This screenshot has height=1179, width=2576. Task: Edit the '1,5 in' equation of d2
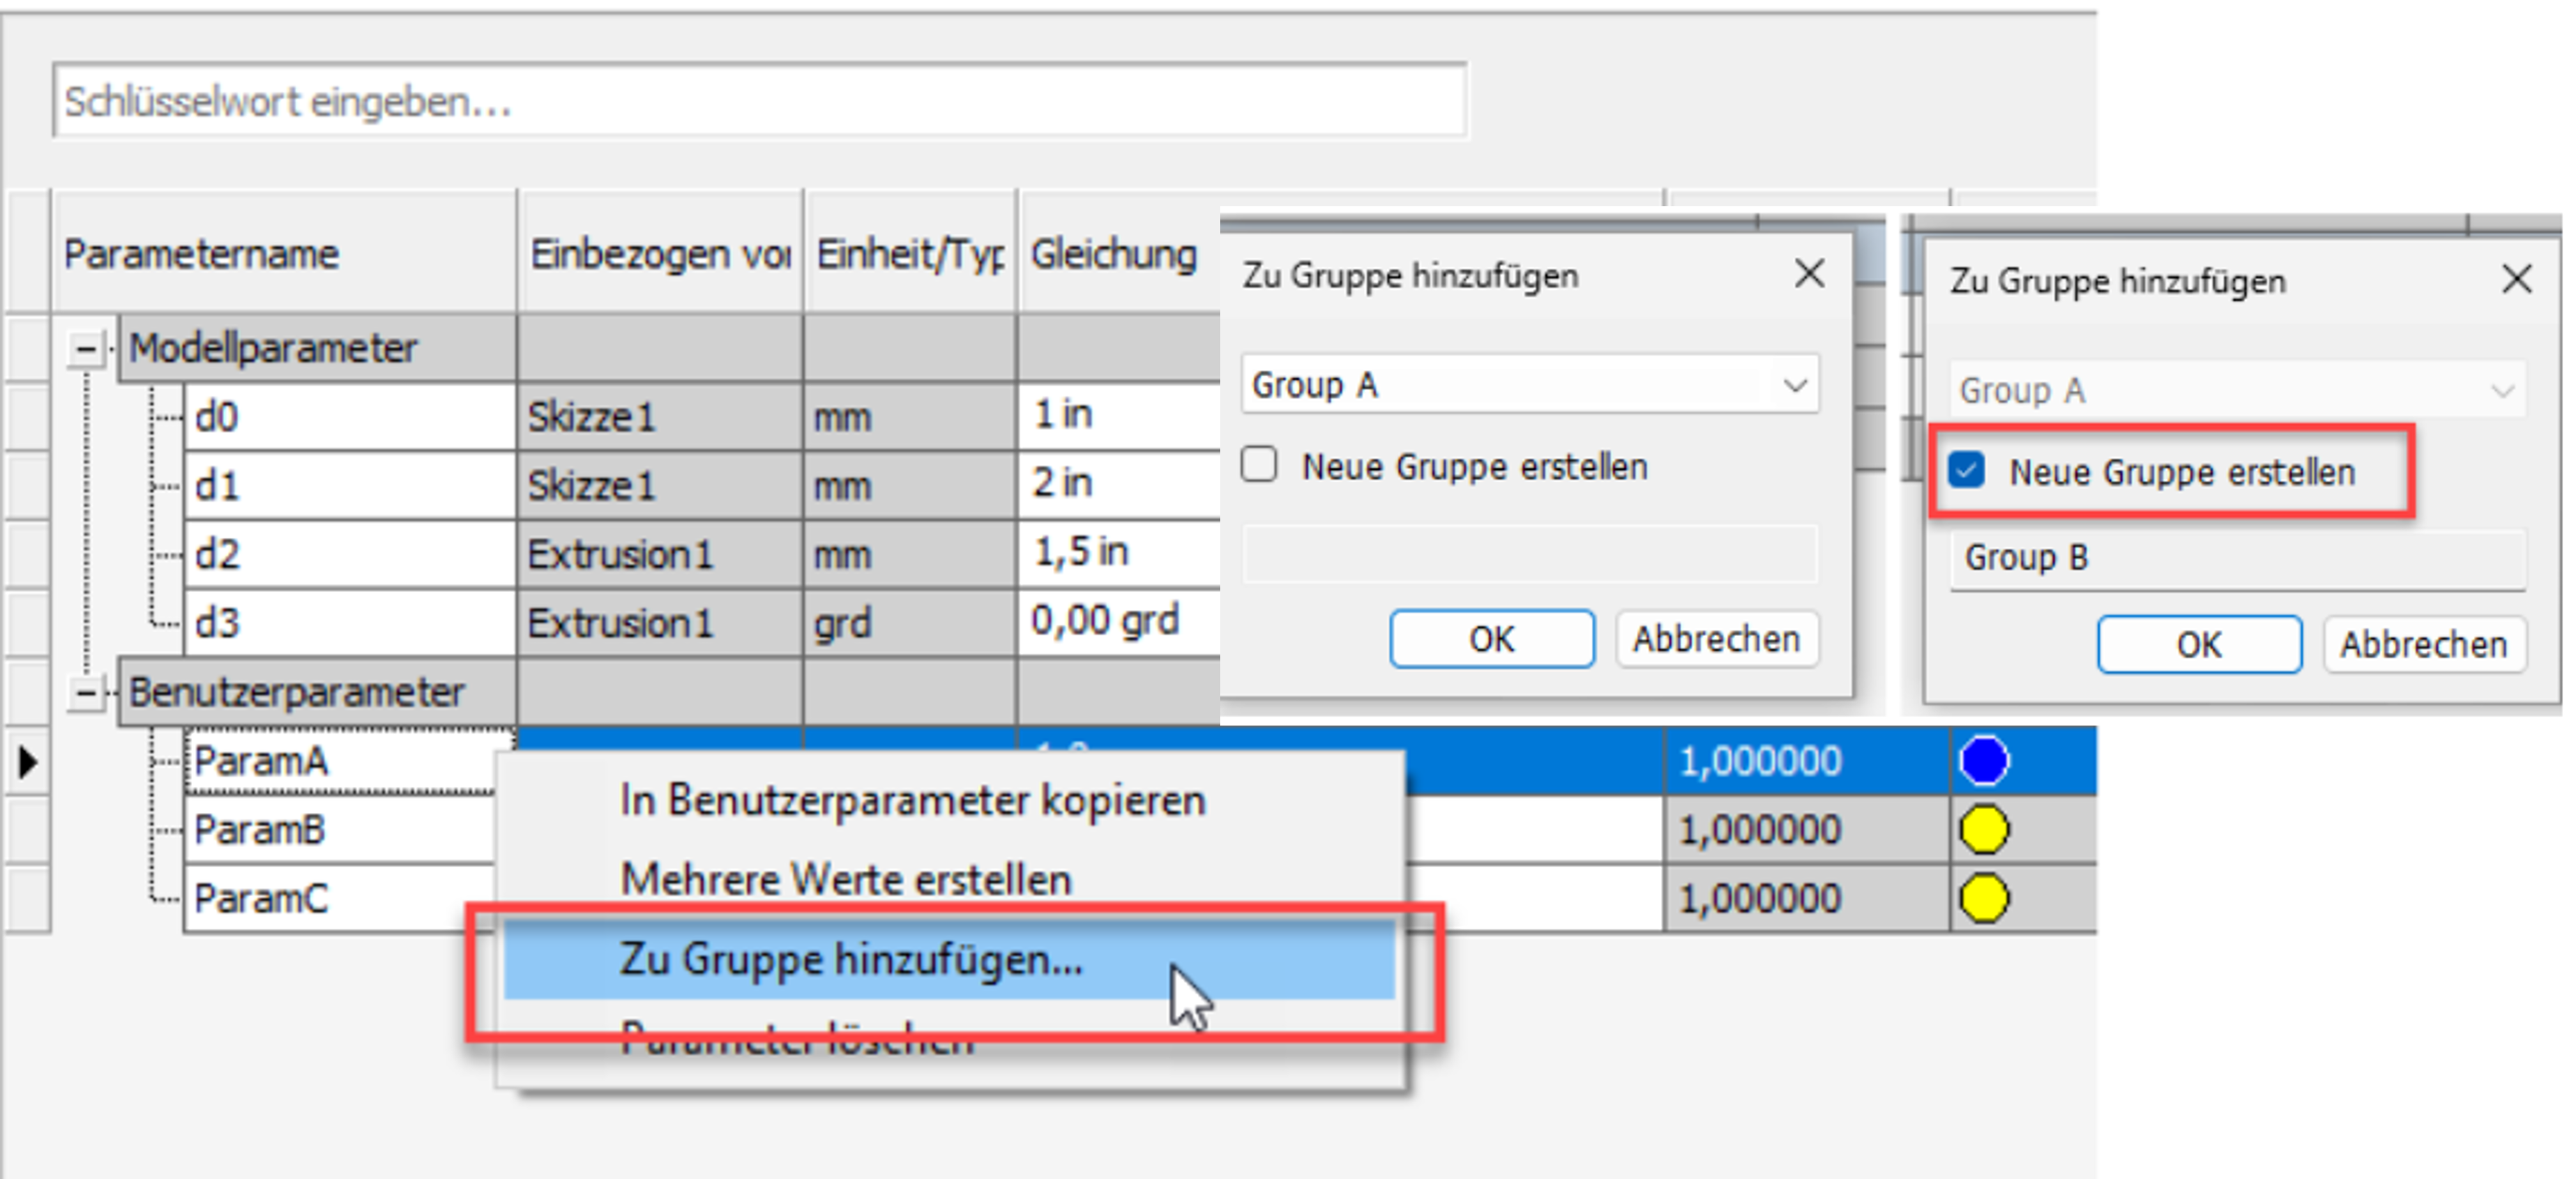coord(1119,552)
